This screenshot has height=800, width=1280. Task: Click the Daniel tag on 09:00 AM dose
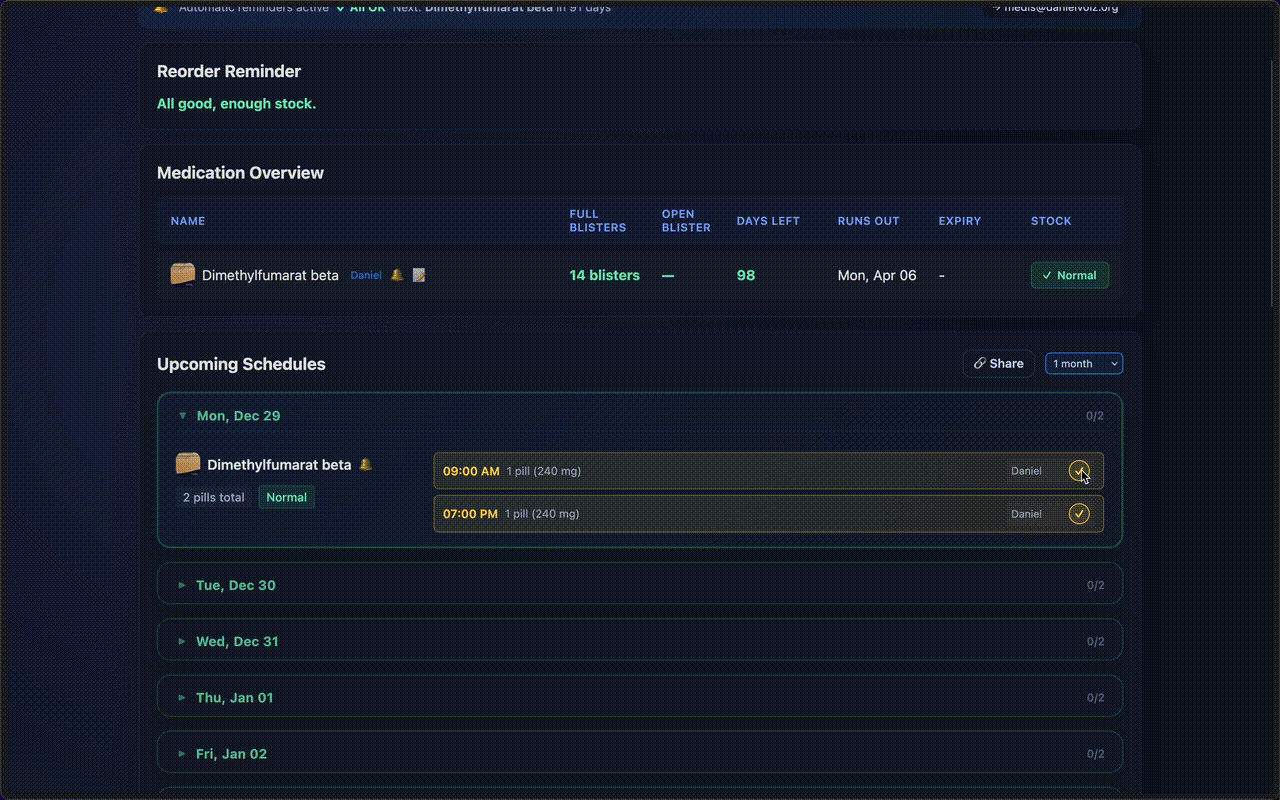point(1026,471)
